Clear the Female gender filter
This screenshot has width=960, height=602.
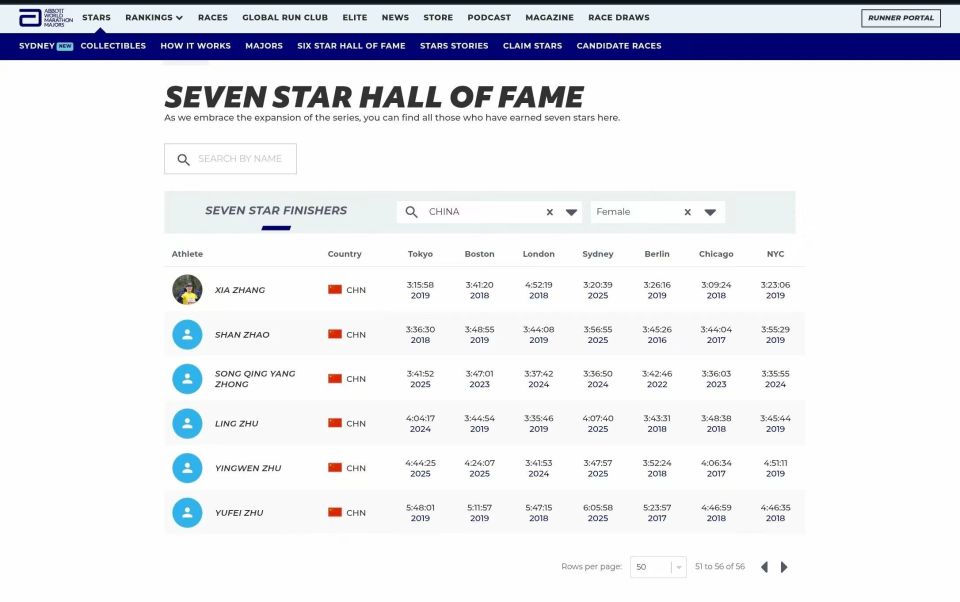click(x=688, y=212)
